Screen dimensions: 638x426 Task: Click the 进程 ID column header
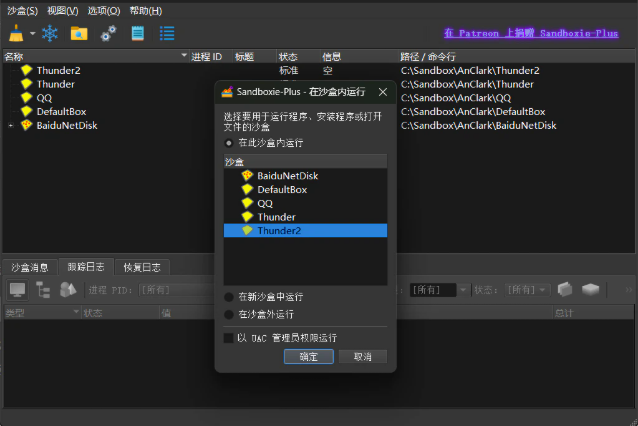pyautogui.click(x=211, y=57)
